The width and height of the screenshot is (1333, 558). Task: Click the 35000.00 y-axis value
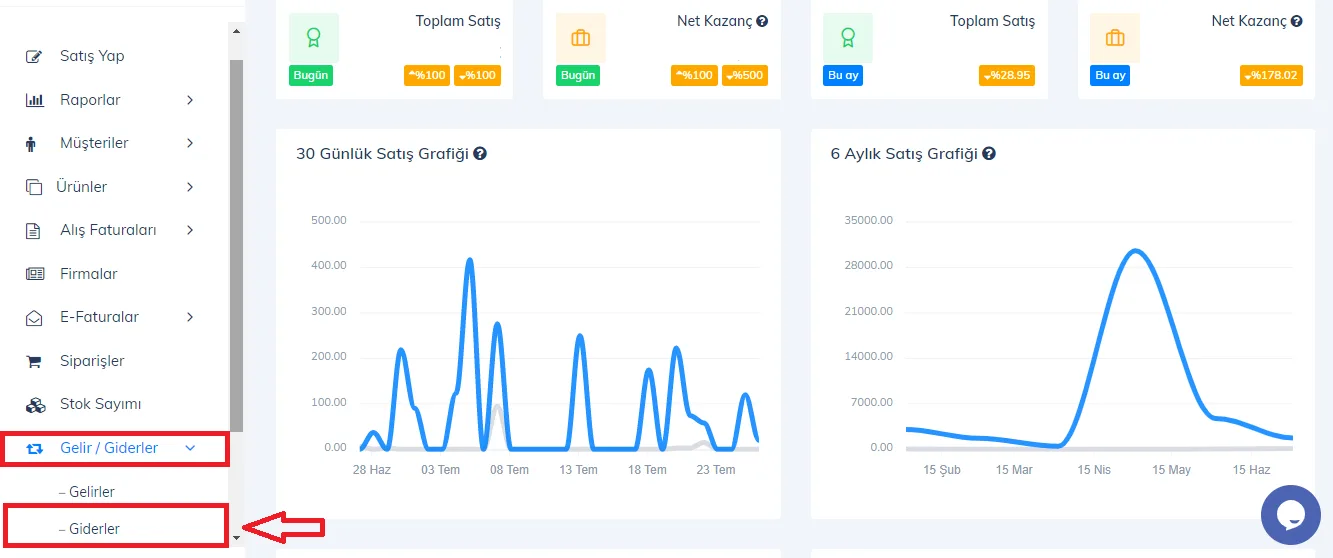tap(869, 220)
